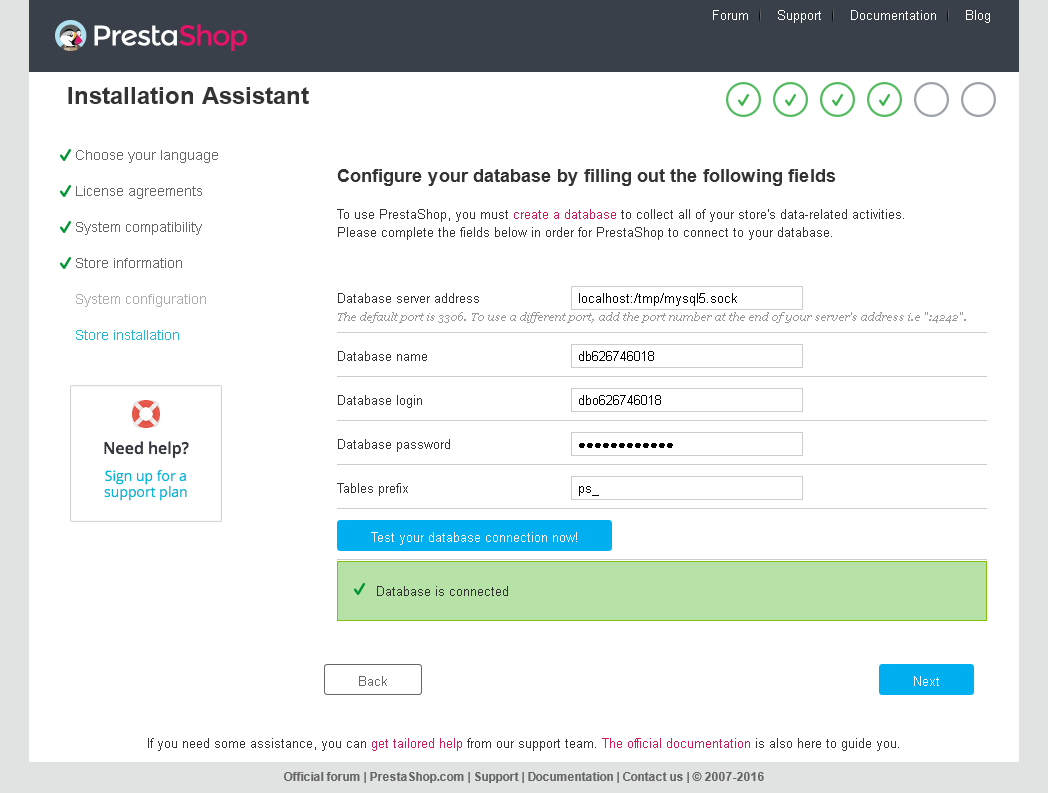Follow the create a database link
1048x793 pixels.
click(565, 215)
